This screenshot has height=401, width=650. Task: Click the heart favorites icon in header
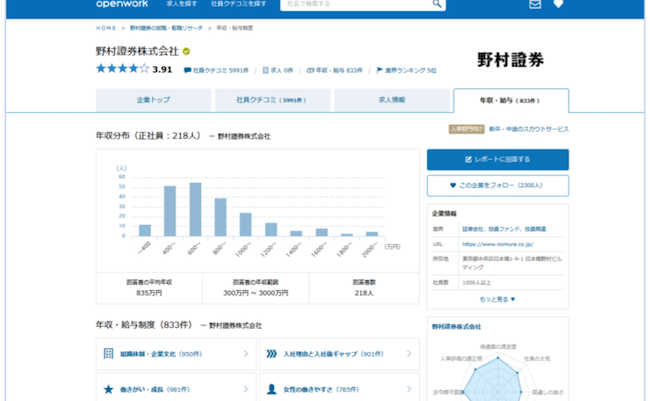[x=558, y=4]
